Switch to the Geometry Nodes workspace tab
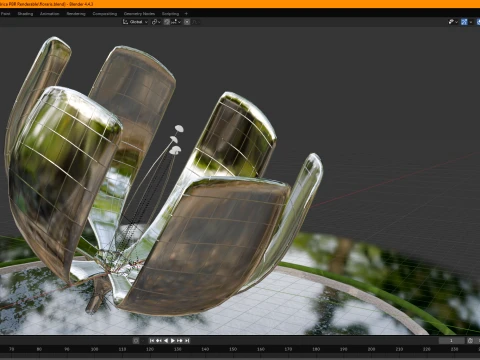This screenshot has width=480, height=360. coord(139,14)
